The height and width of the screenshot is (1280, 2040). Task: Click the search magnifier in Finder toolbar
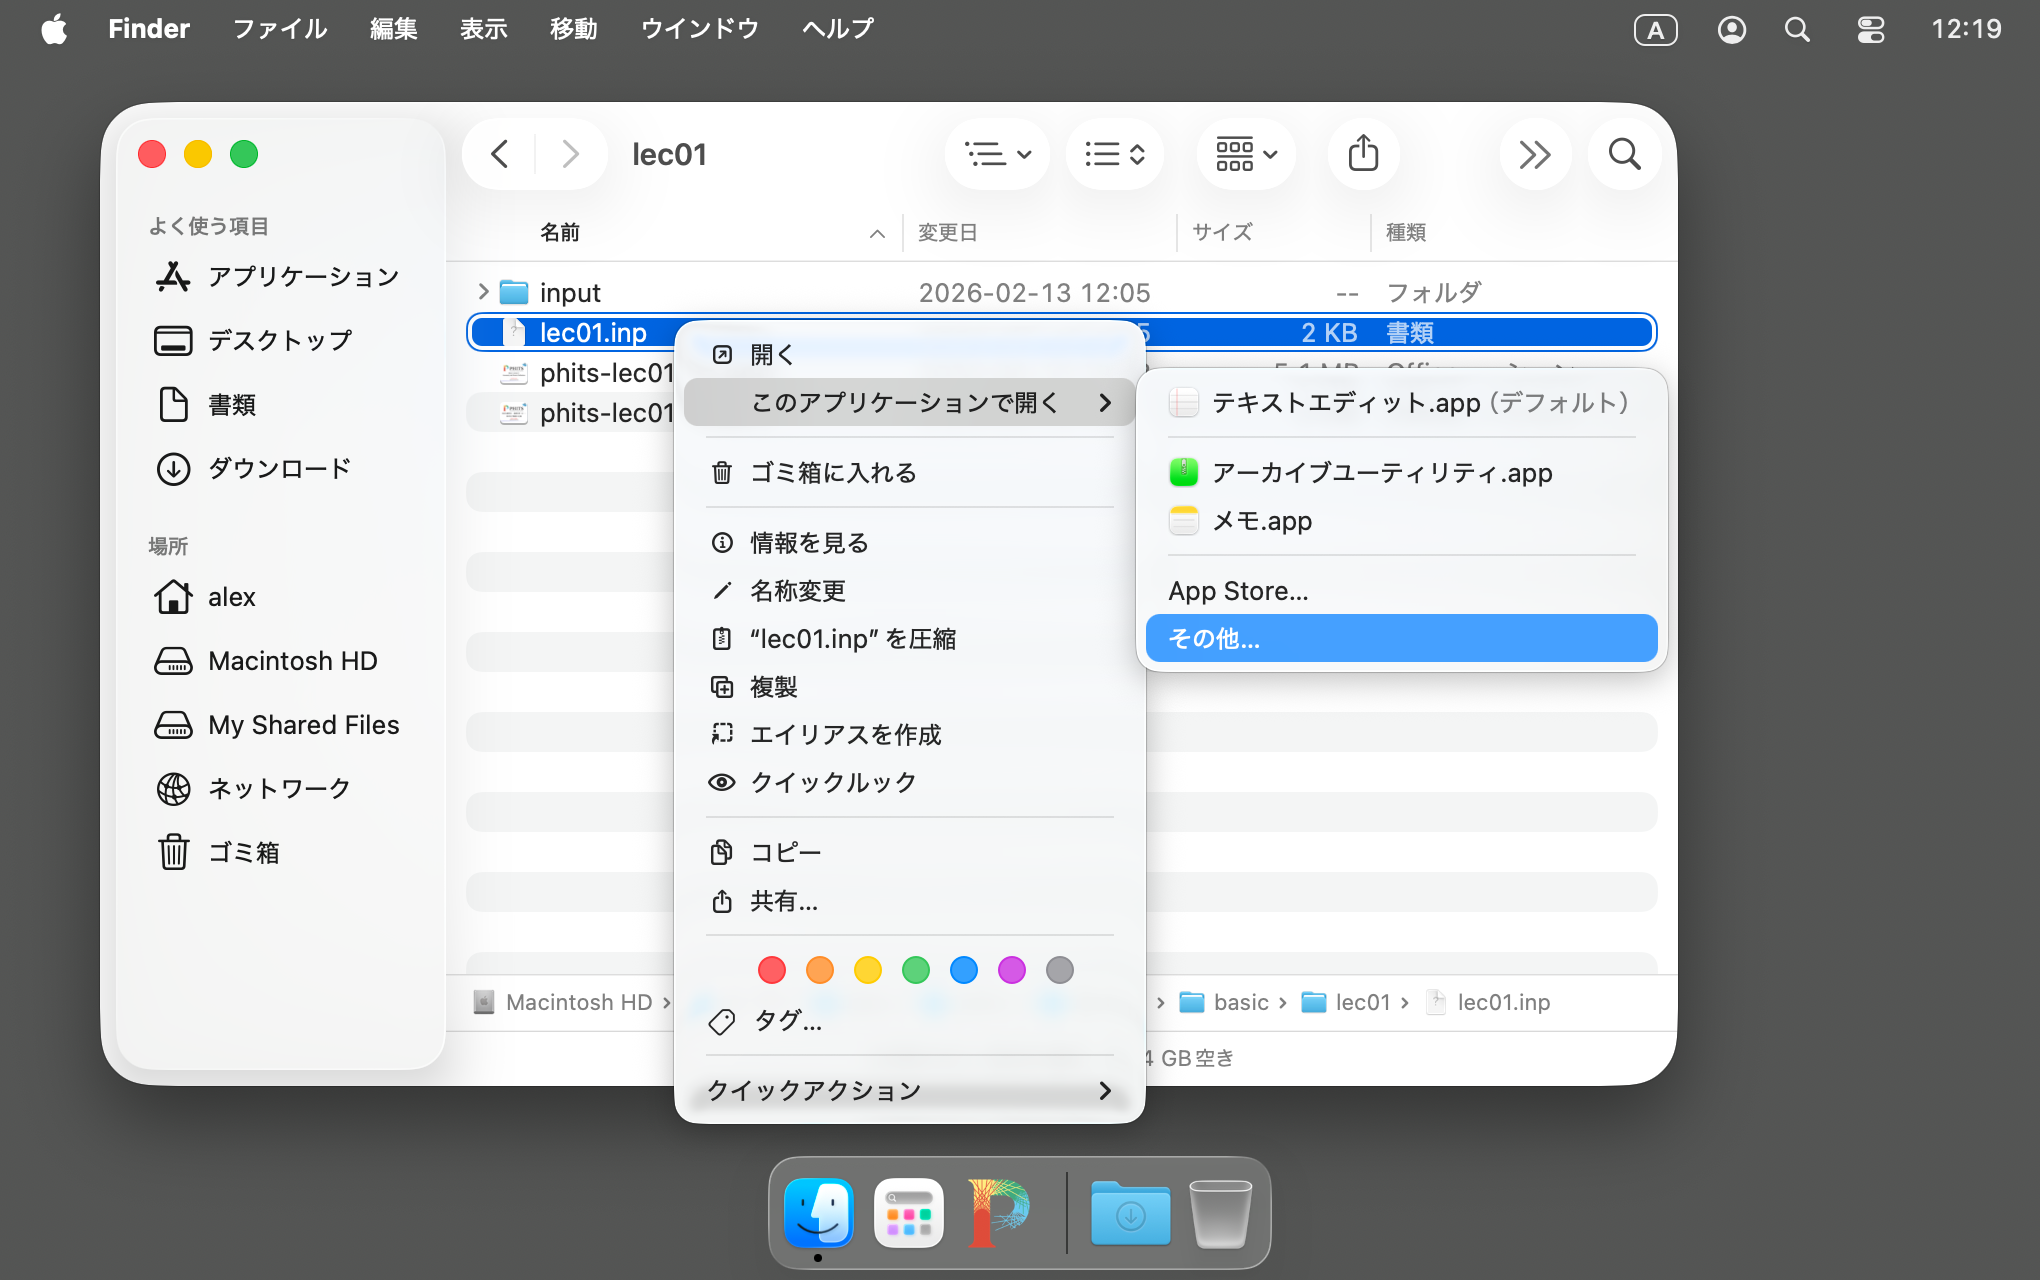(x=1624, y=154)
